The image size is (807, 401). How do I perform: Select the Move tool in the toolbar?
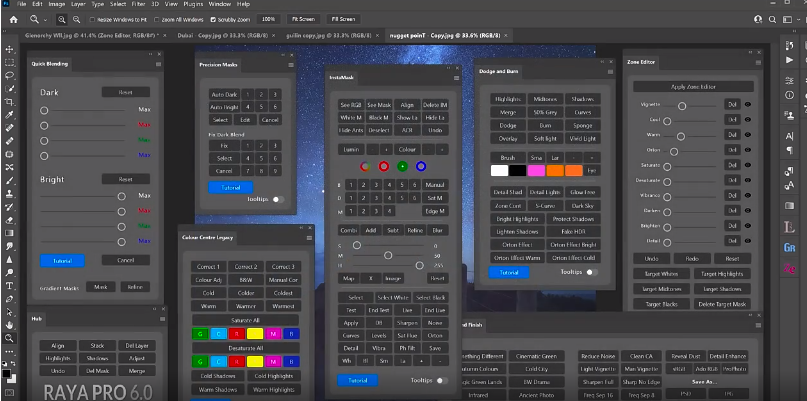pyautogui.click(x=8, y=49)
